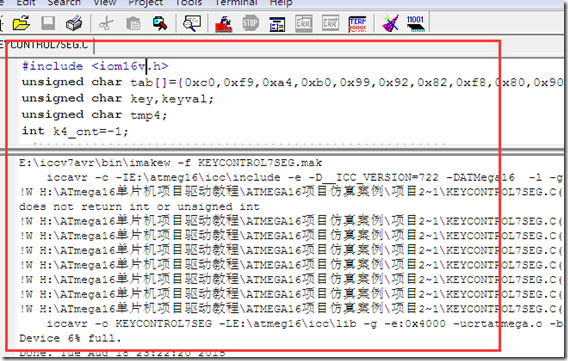Click the 'int k4_cnt=-1;' line
This screenshot has width=568, height=361.
[75, 131]
